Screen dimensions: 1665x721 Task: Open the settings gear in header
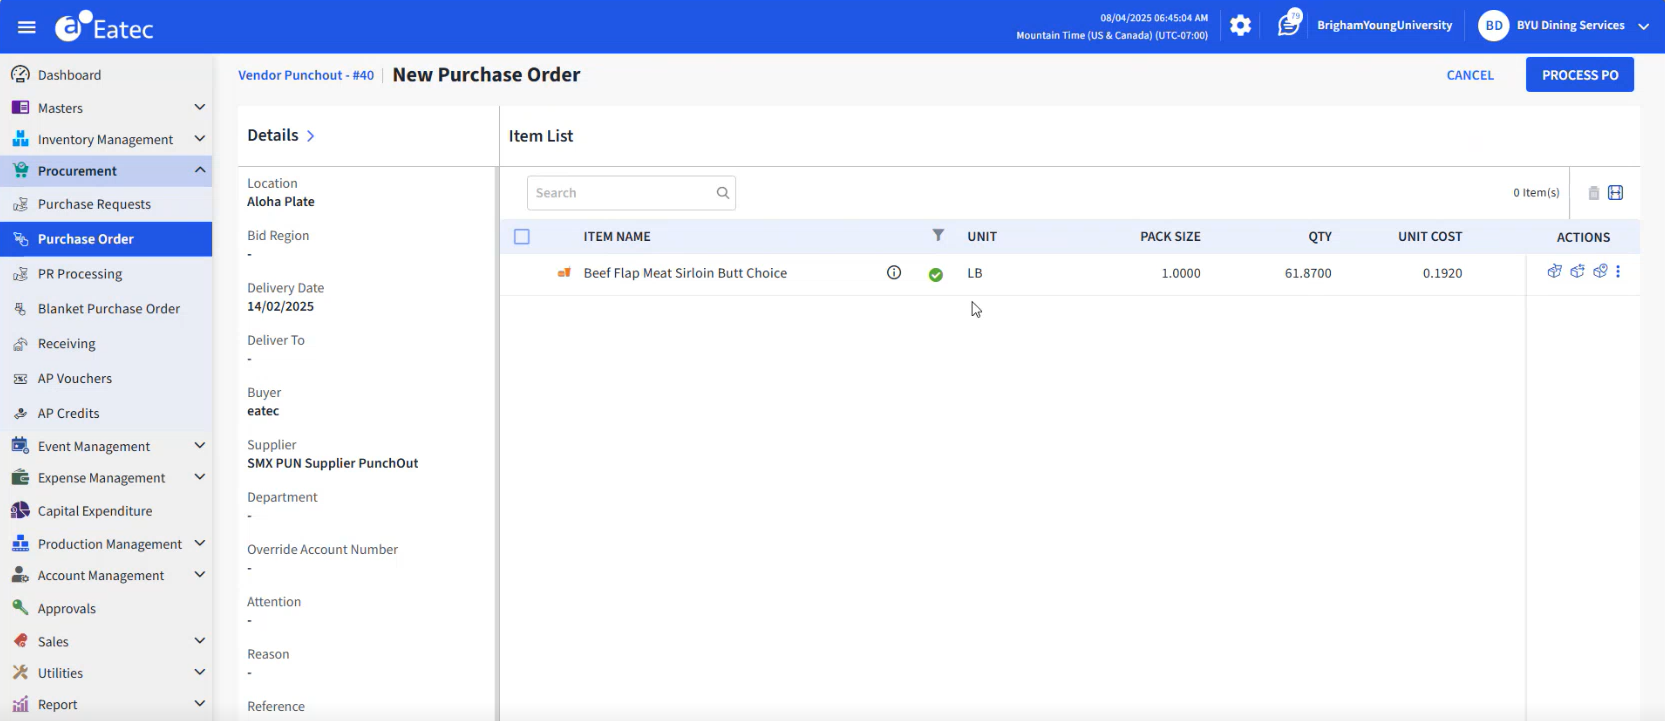click(x=1240, y=26)
